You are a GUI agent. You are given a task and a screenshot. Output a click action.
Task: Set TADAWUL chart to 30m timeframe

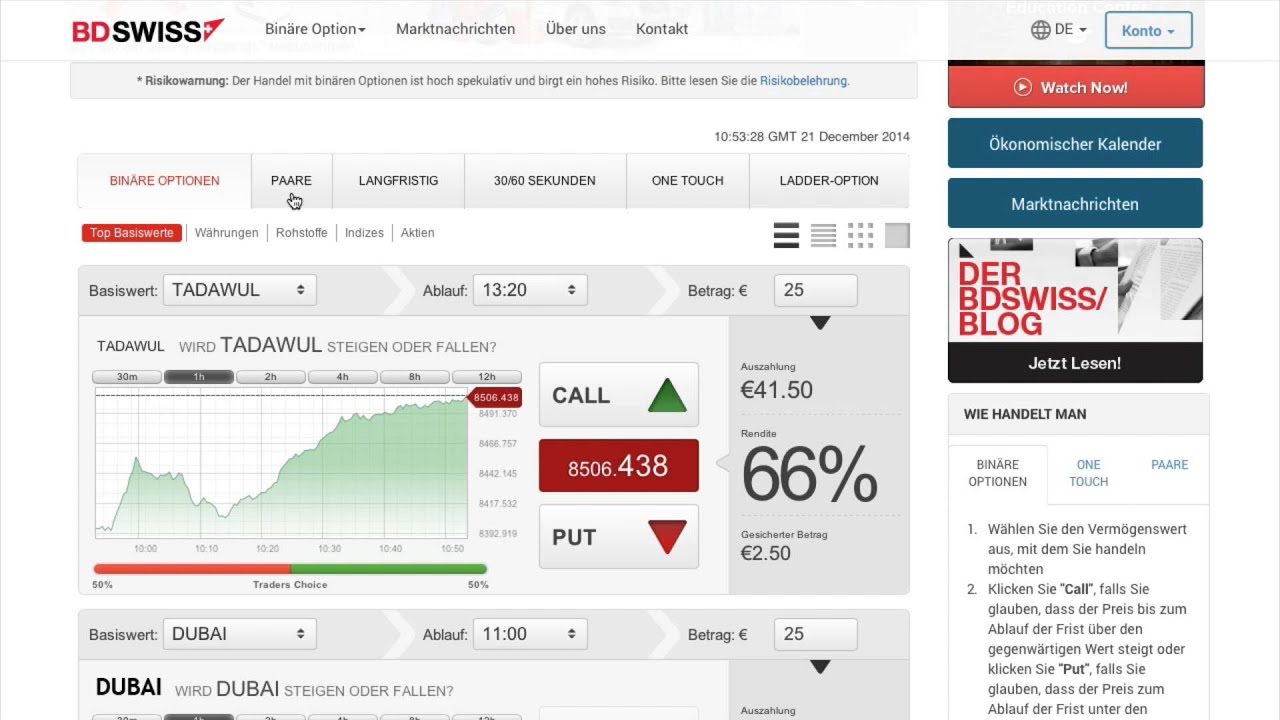coord(127,377)
